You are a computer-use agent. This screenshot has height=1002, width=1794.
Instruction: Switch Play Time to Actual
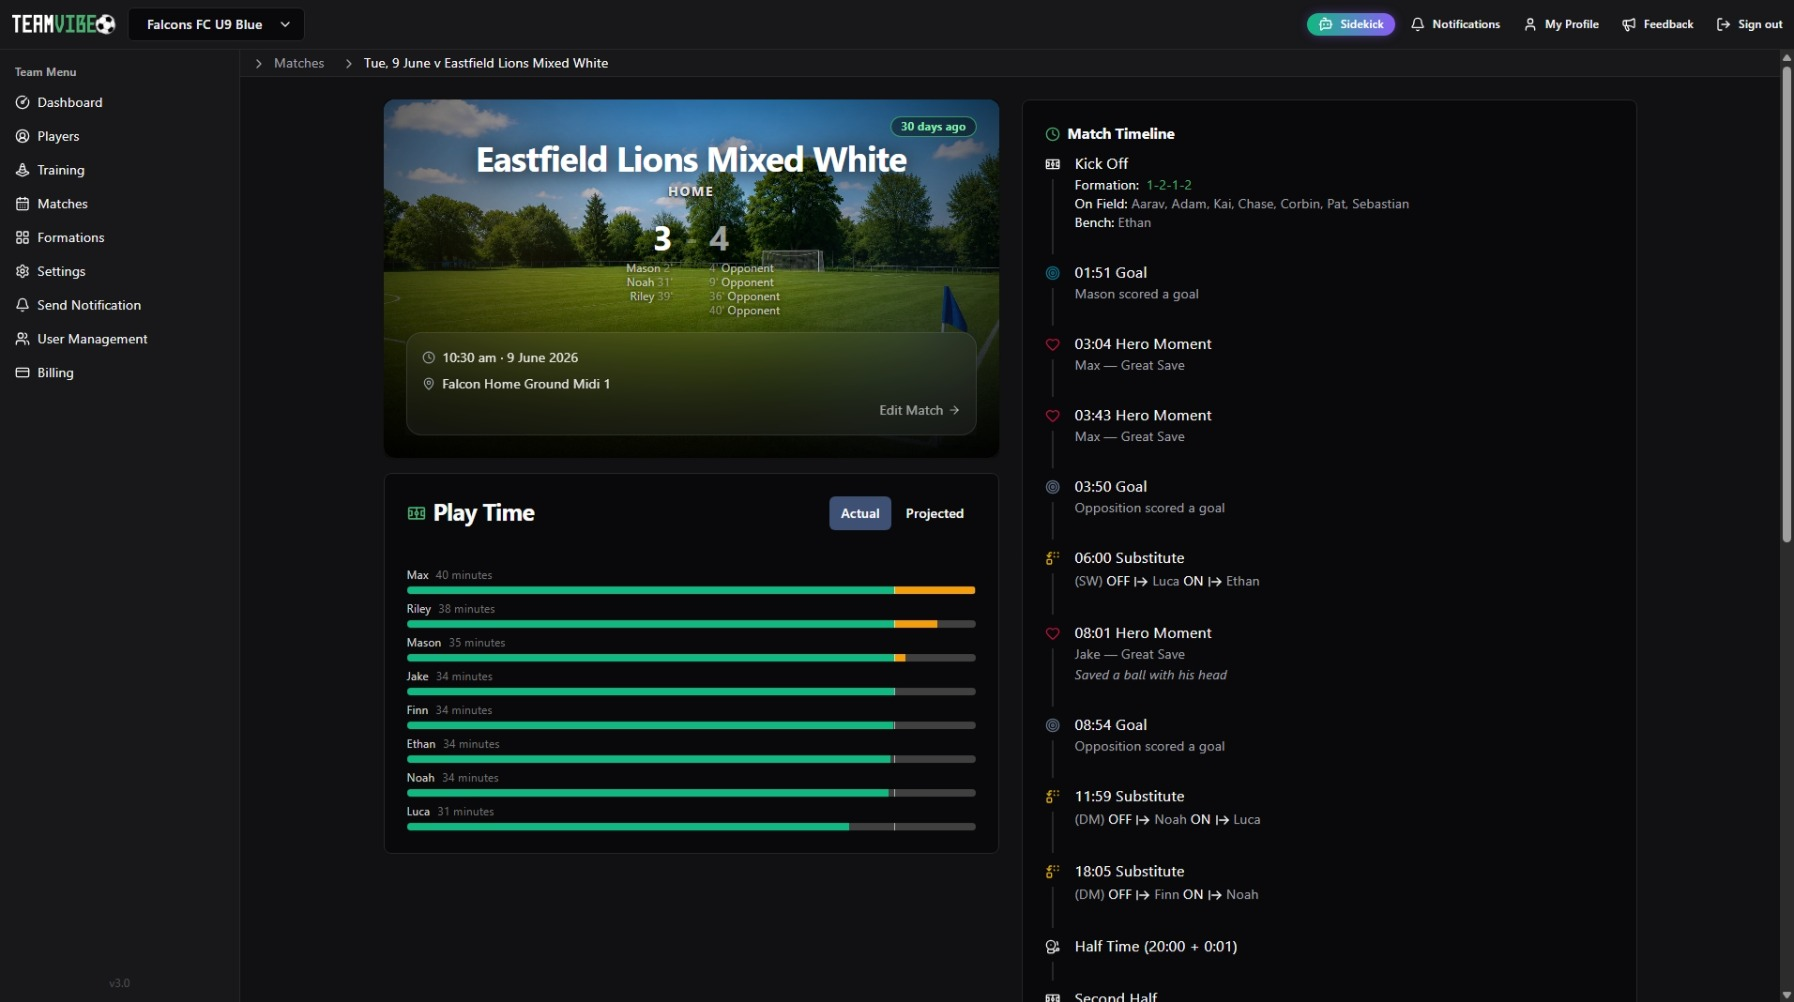pos(860,513)
